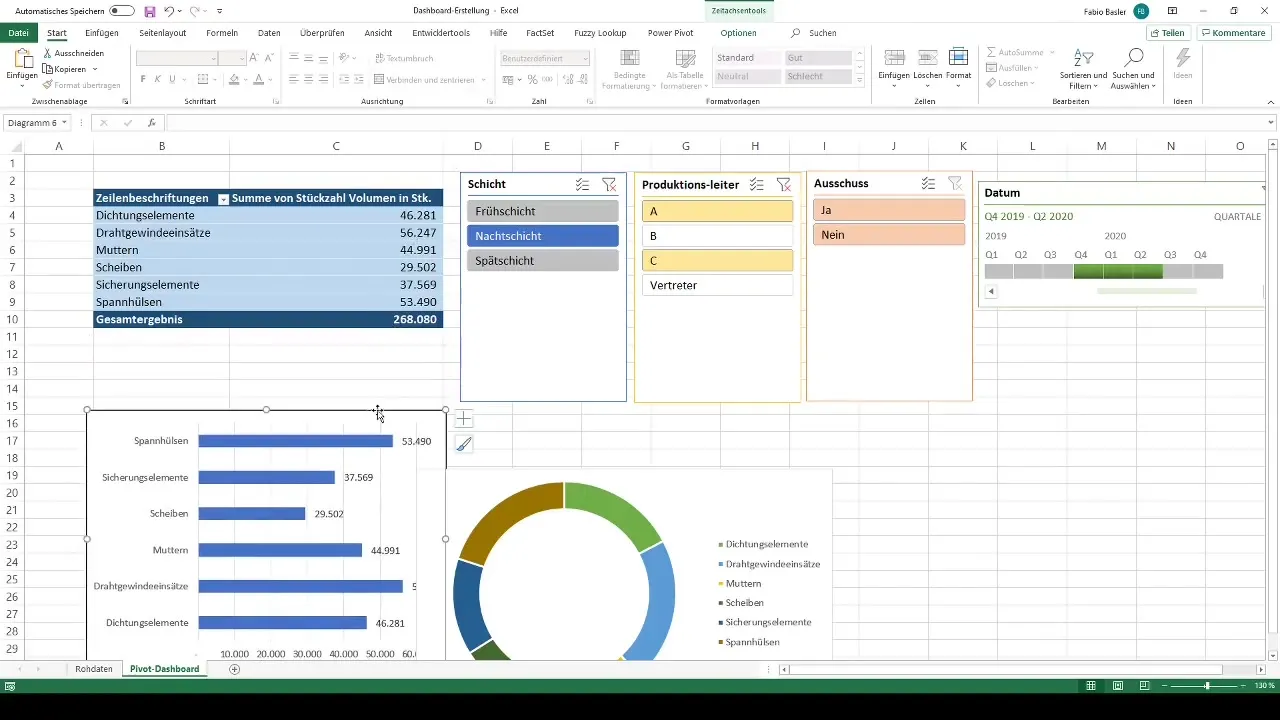Screen dimensions: 1280x720
Task: Open the Kommentare button
Action: coord(1232,33)
